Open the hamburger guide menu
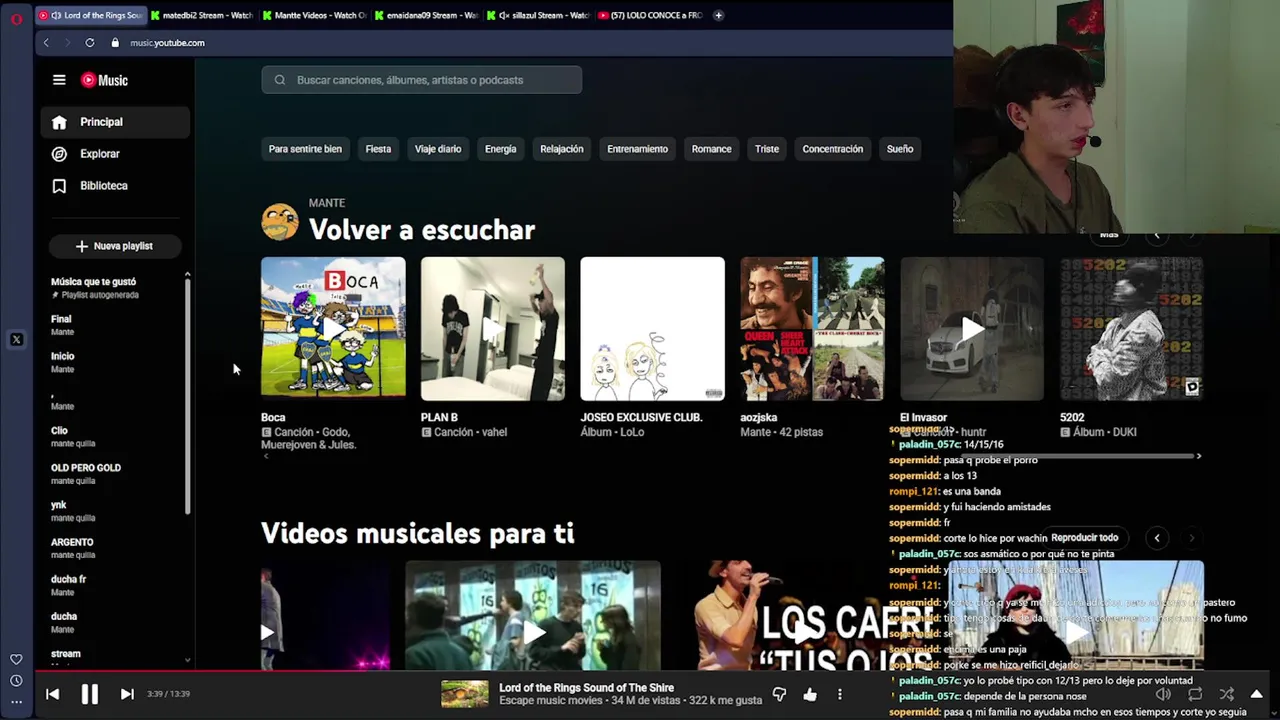1280x720 pixels. tap(59, 80)
